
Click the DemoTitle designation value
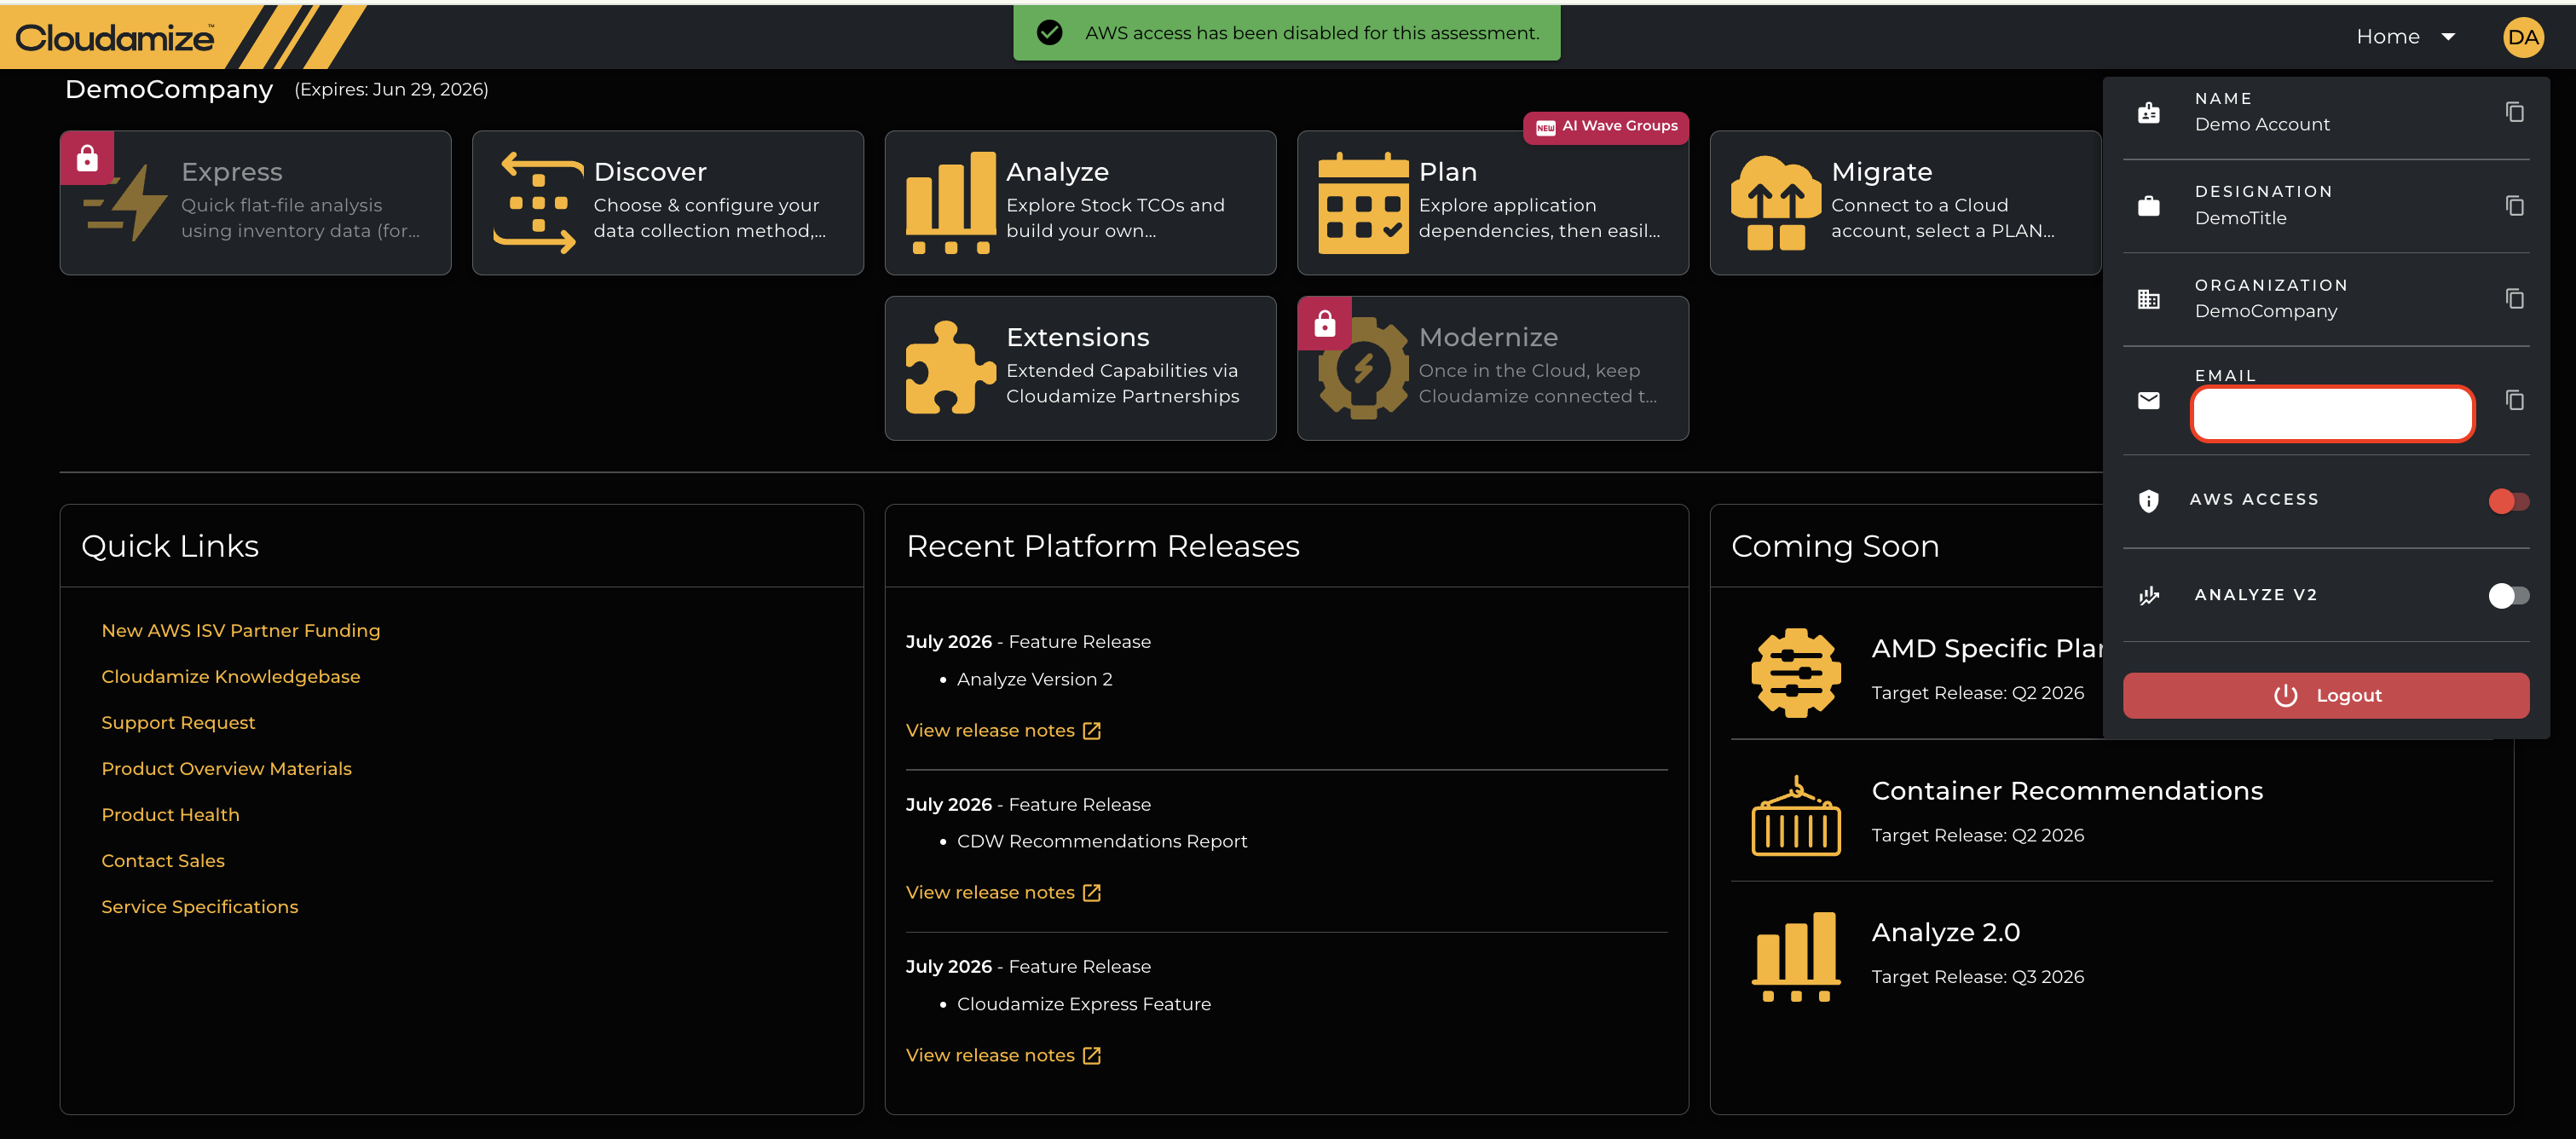point(2240,218)
